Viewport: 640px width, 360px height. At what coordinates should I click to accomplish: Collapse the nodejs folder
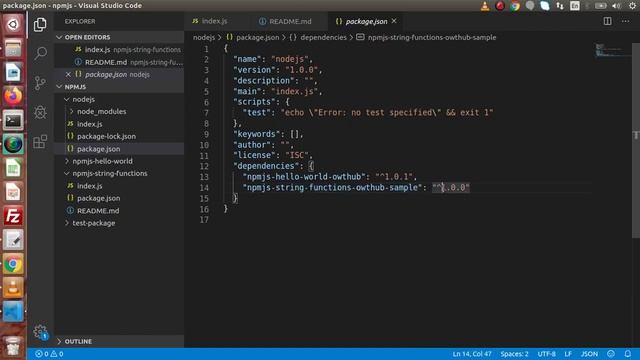(x=120, y=99)
